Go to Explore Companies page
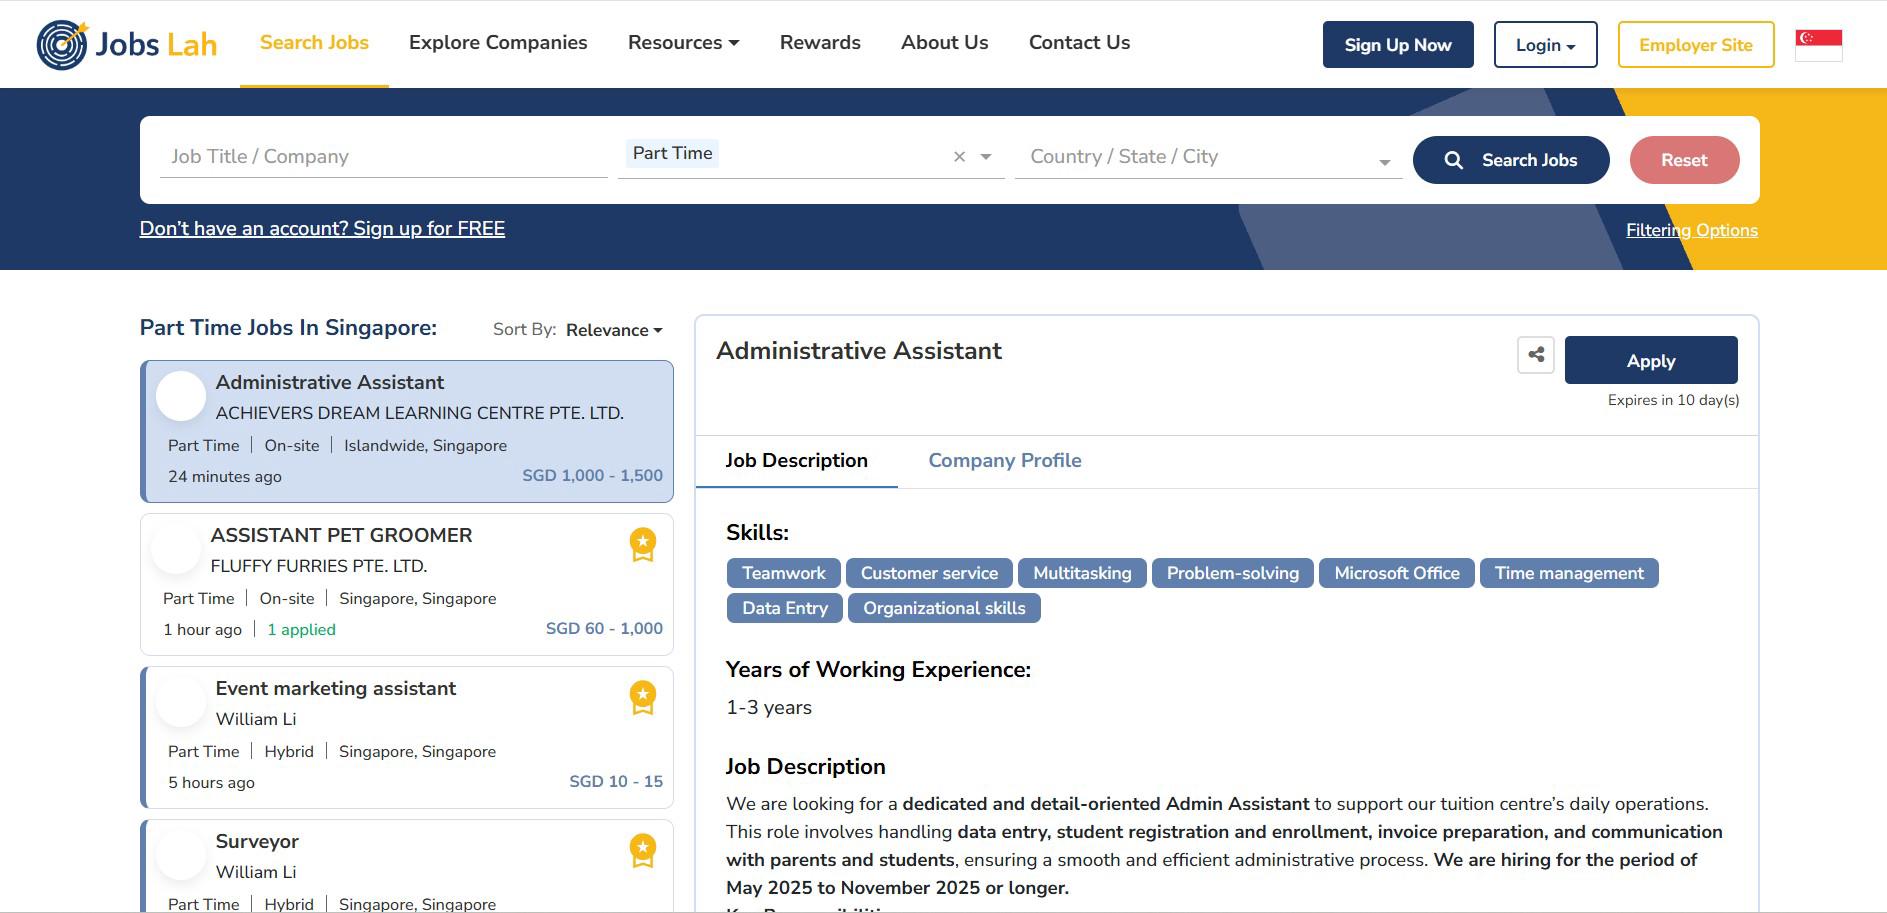This screenshot has height=913, width=1887. coord(498,43)
